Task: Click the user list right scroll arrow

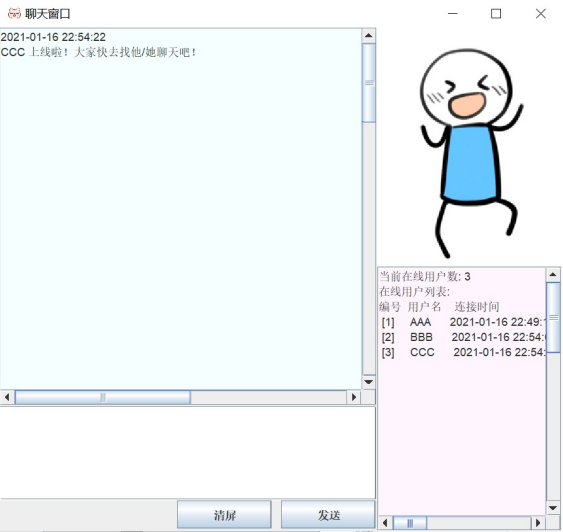Action: (x=538, y=523)
